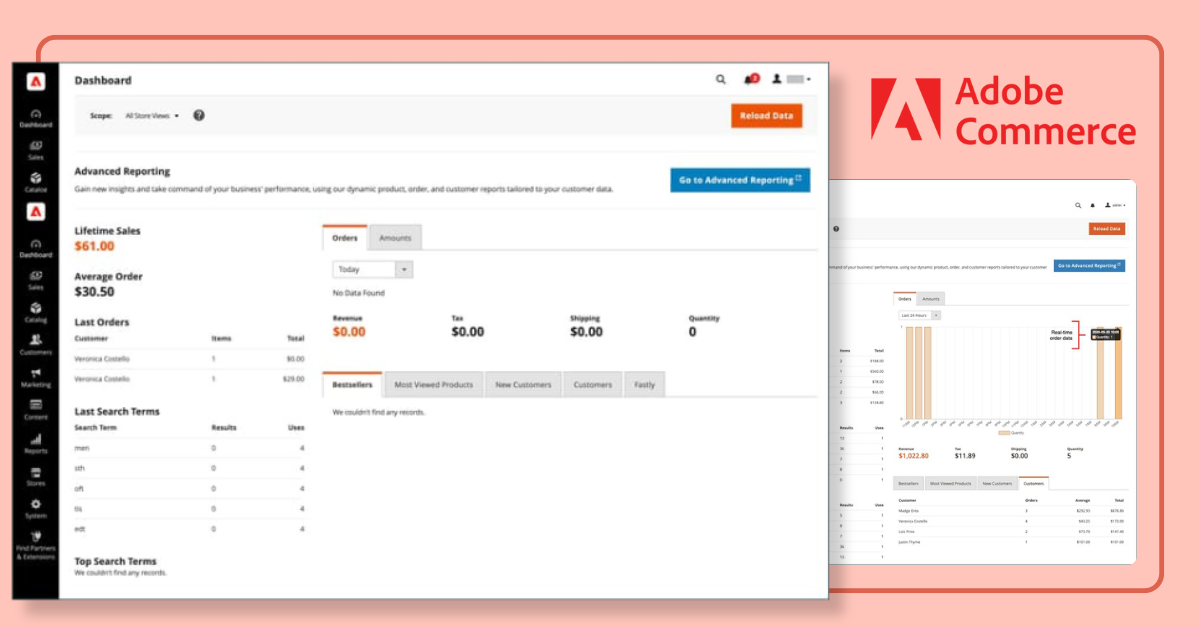This screenshot has height=628, width=1200.
Task: Click the search magnifier in front dashboard header
Action: [x=721, y=79]
